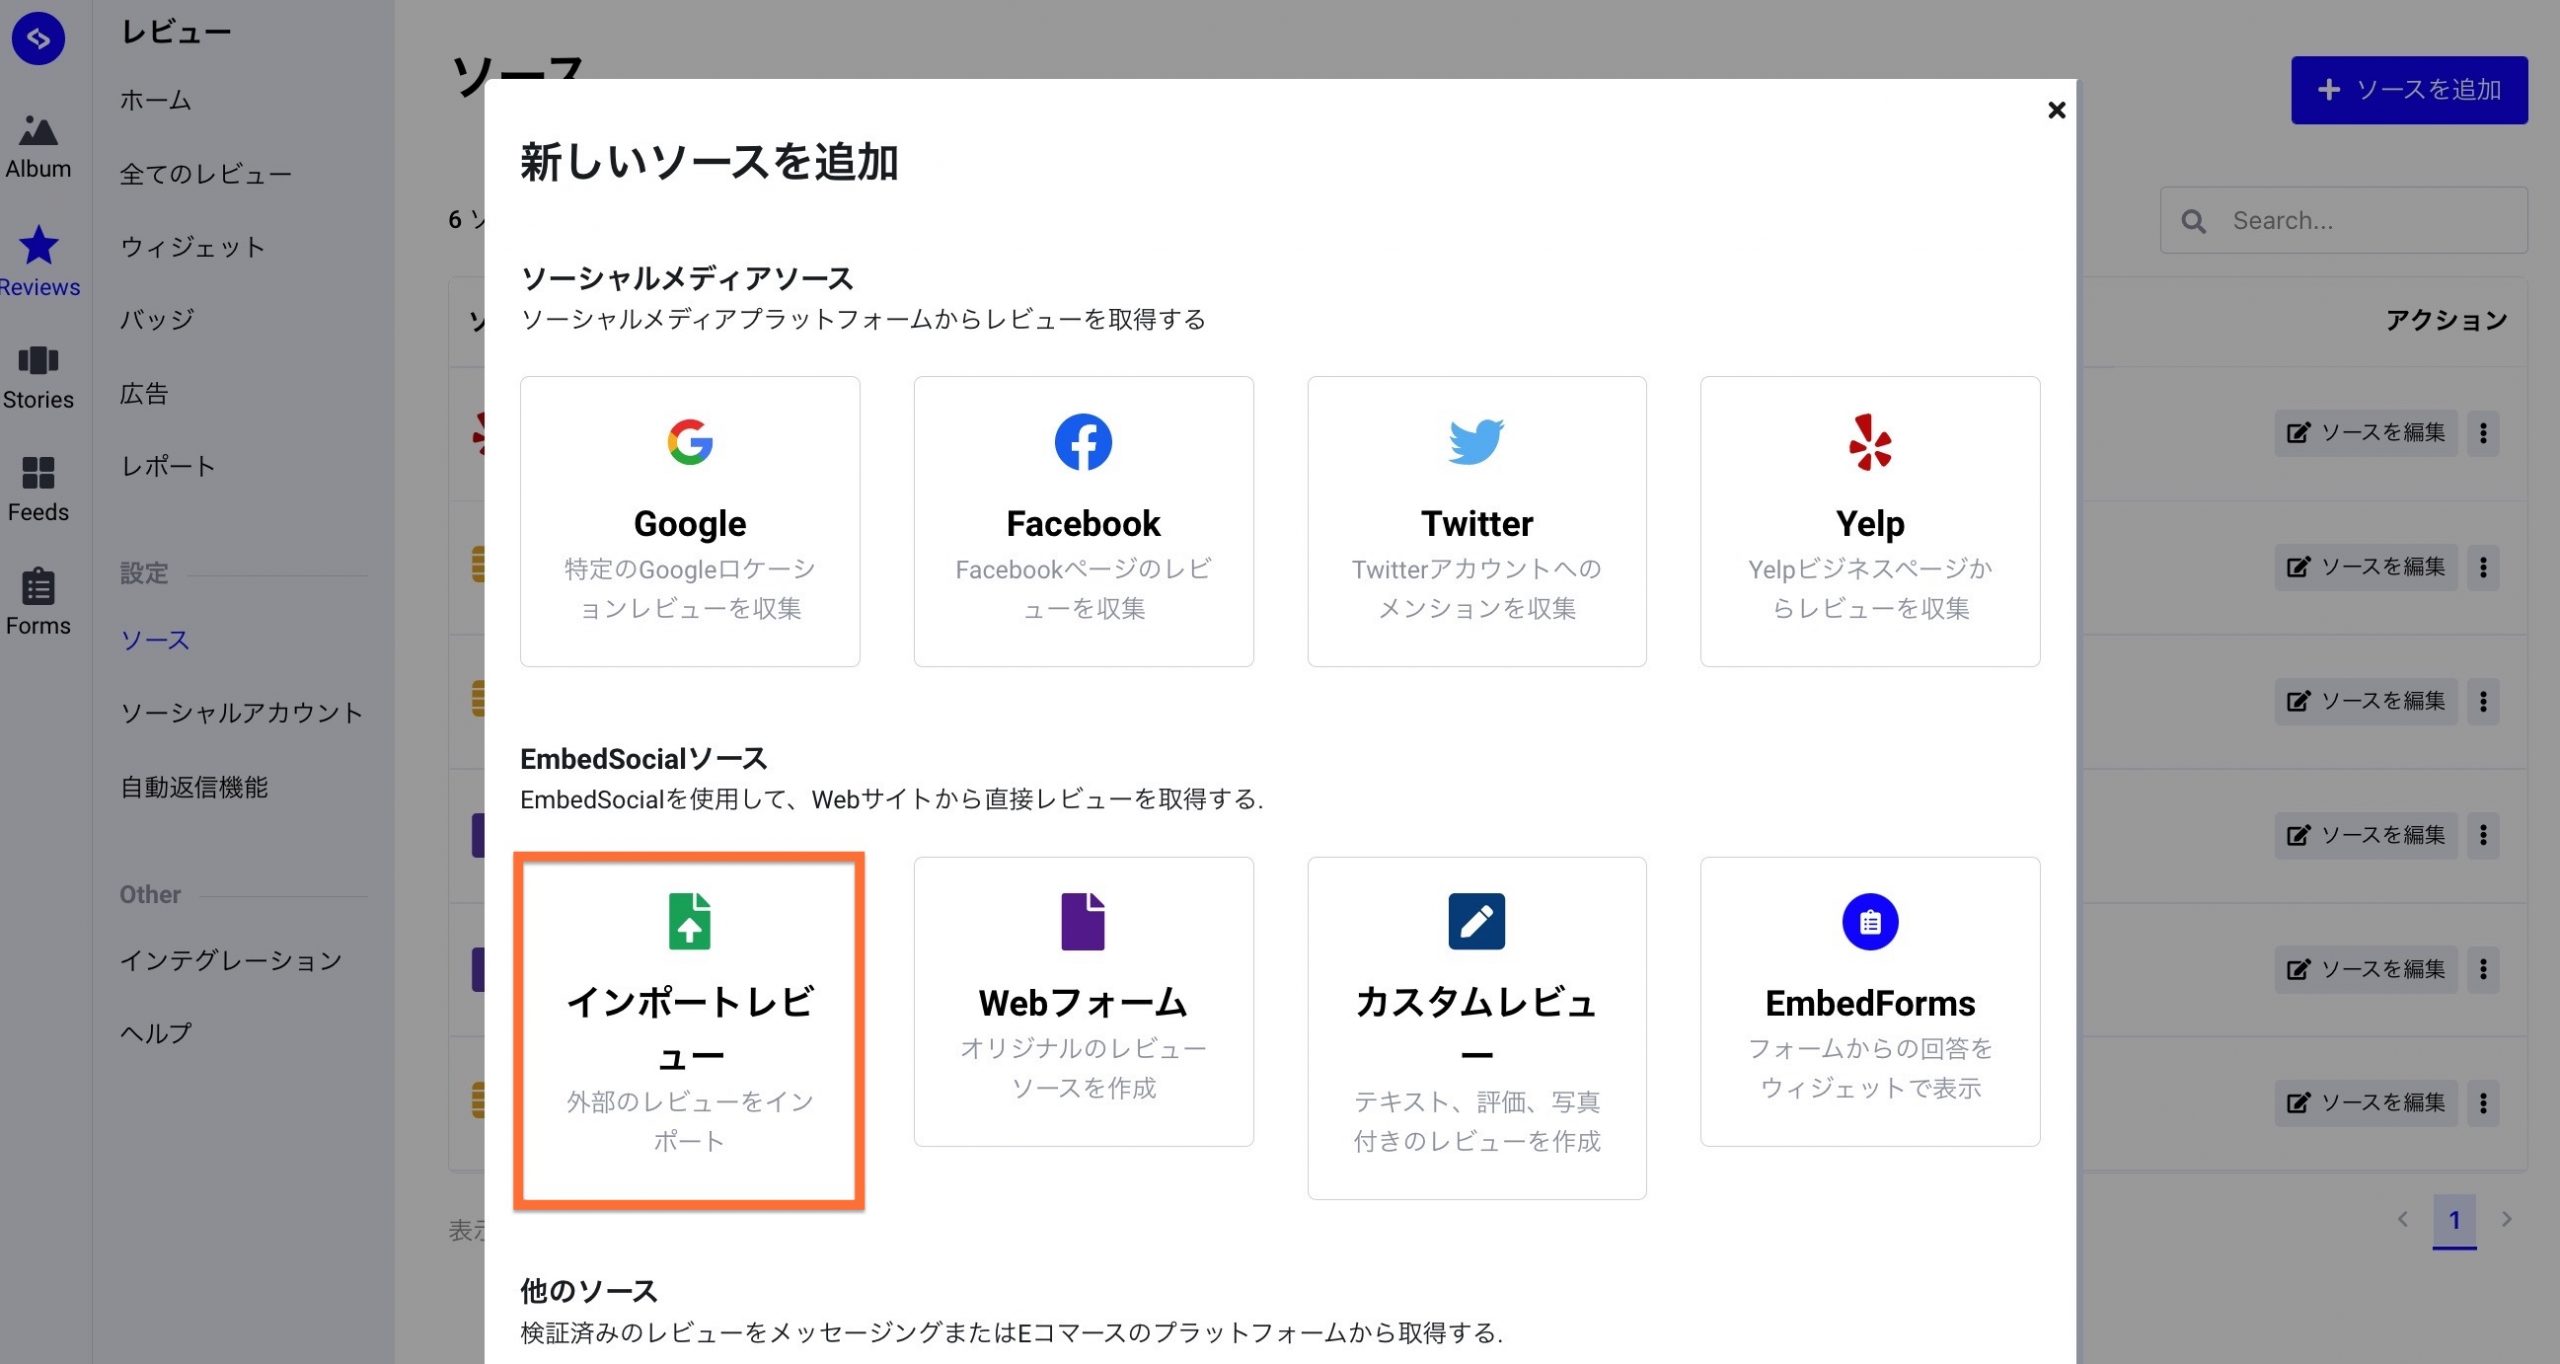The image size is (2560, 1364).
Task: Open the Forms clipboard icon
Action: (x=38, y=586)
